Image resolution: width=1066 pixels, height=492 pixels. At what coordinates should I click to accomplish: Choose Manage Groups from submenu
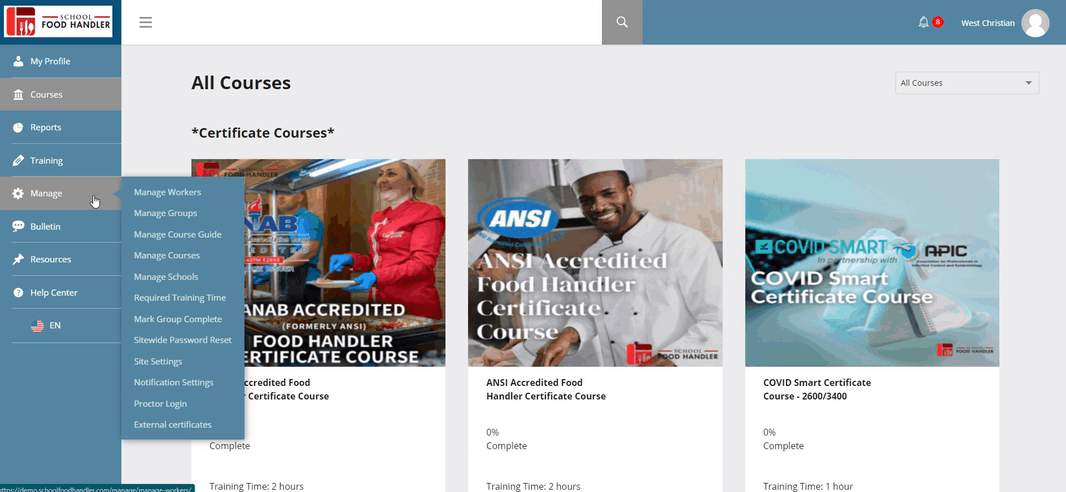pyautogui.click(x=165, y=213)
